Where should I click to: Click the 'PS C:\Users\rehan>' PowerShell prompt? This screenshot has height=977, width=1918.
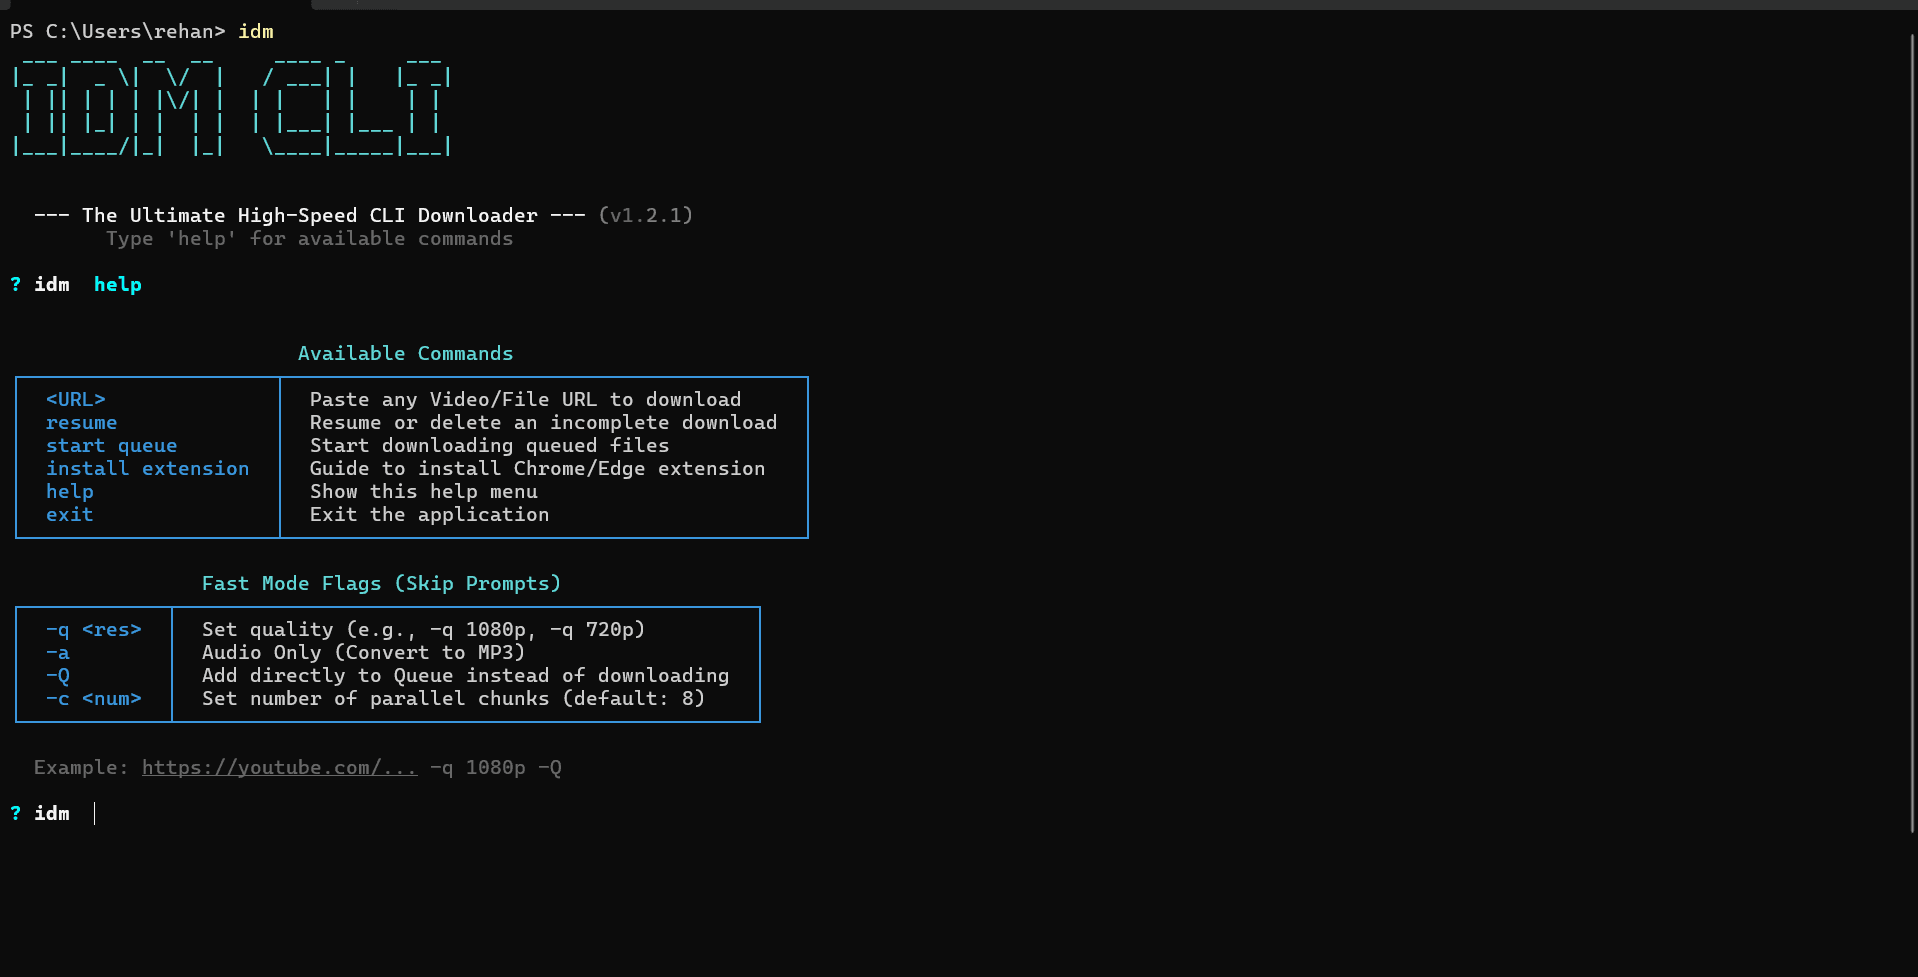coord(117,31)
